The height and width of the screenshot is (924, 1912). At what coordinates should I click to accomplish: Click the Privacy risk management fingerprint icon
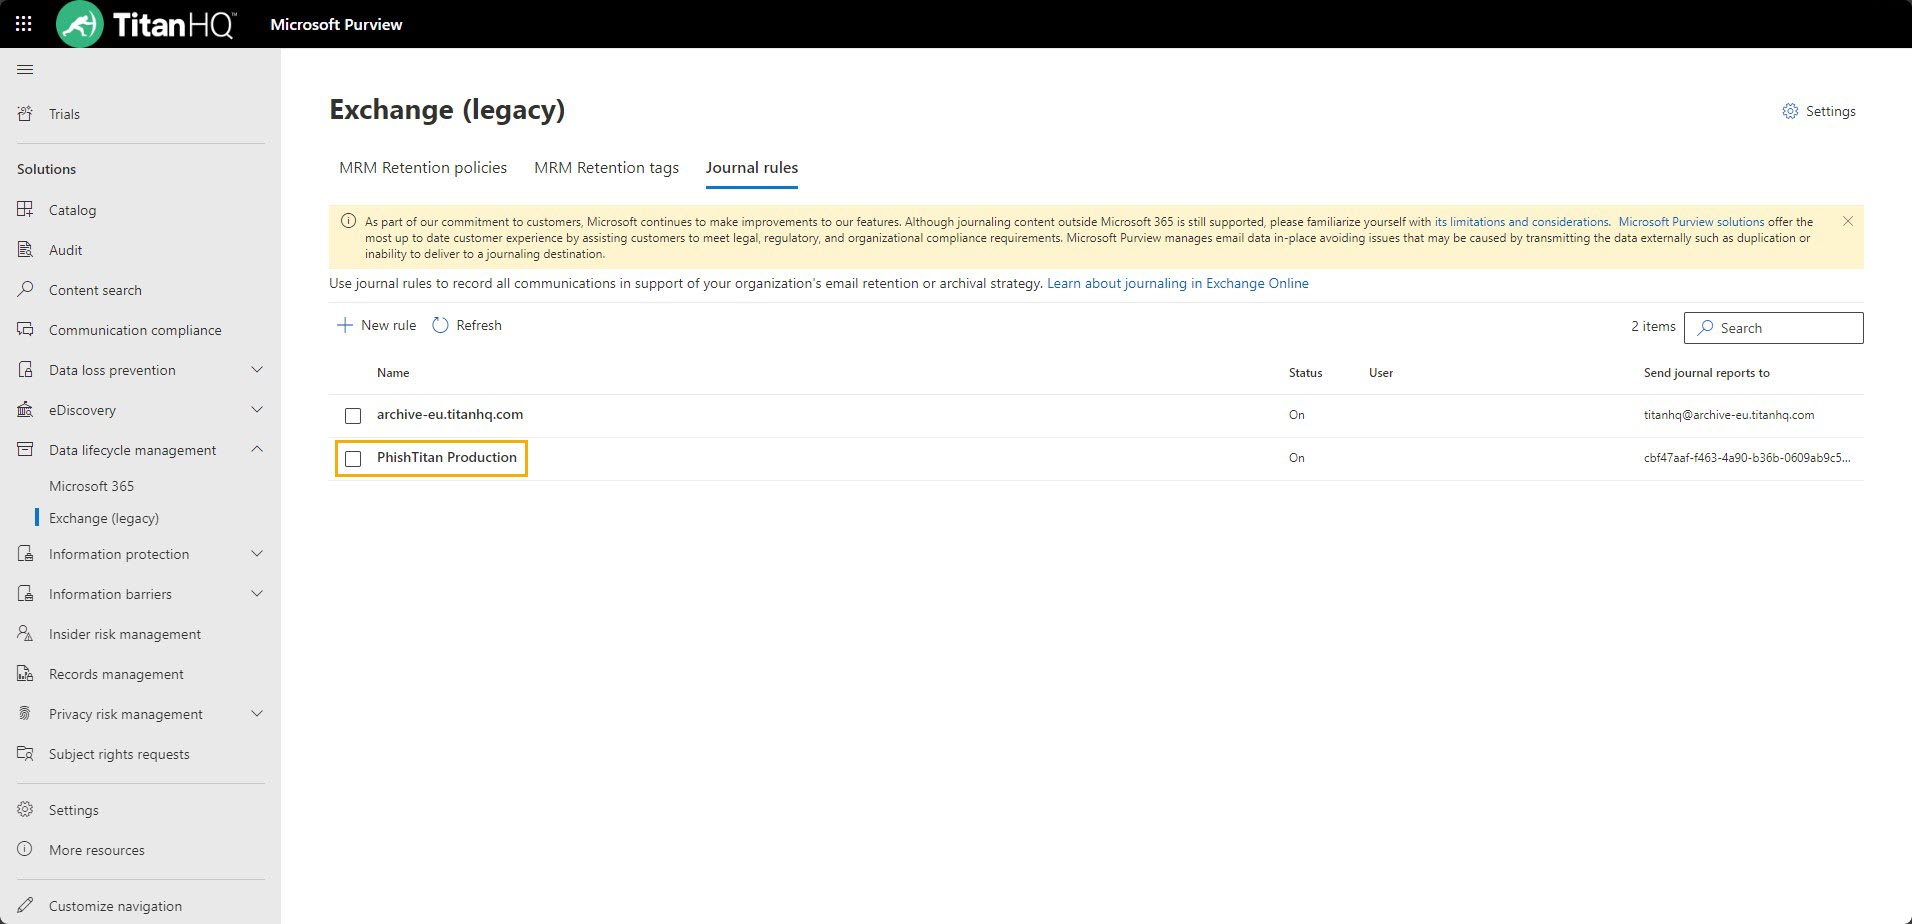[x=26, y=714]
